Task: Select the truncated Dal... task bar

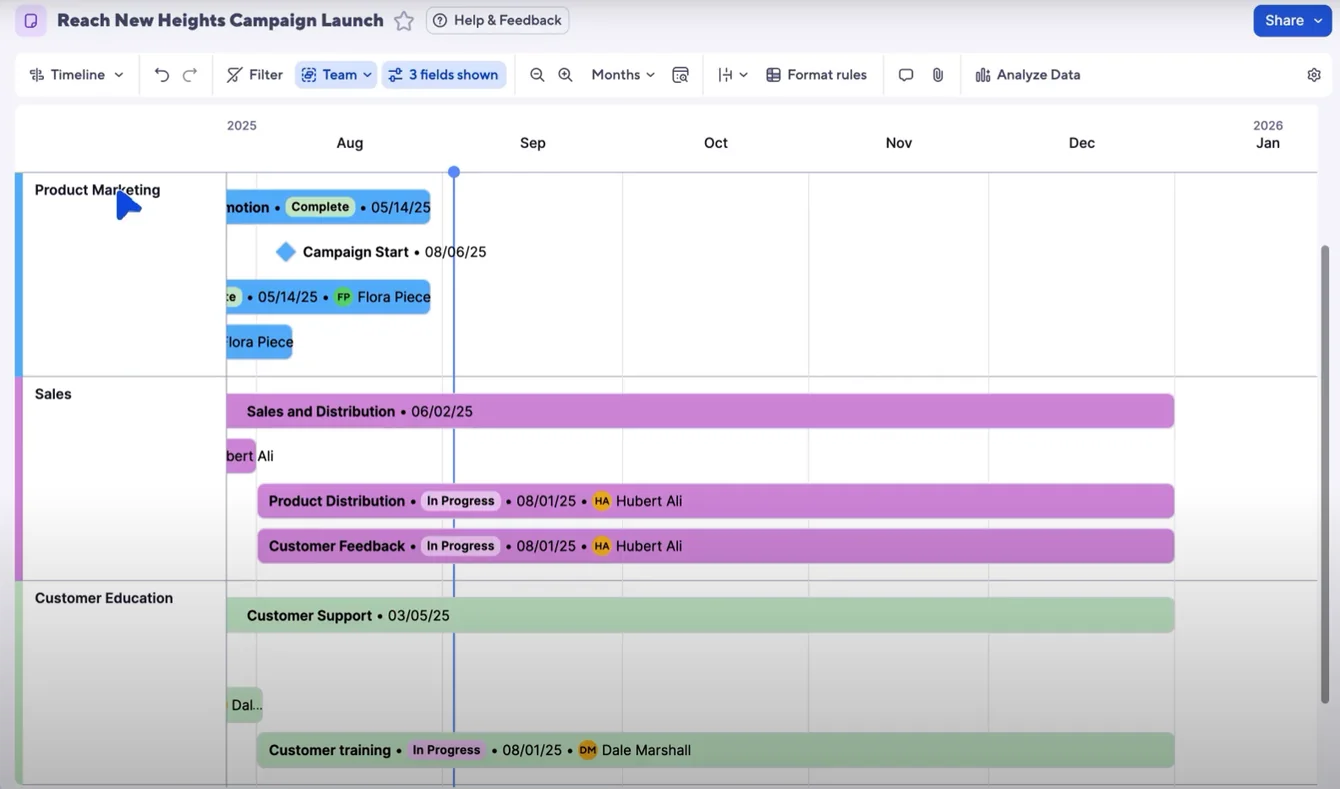Action: [x=244, y=705]
